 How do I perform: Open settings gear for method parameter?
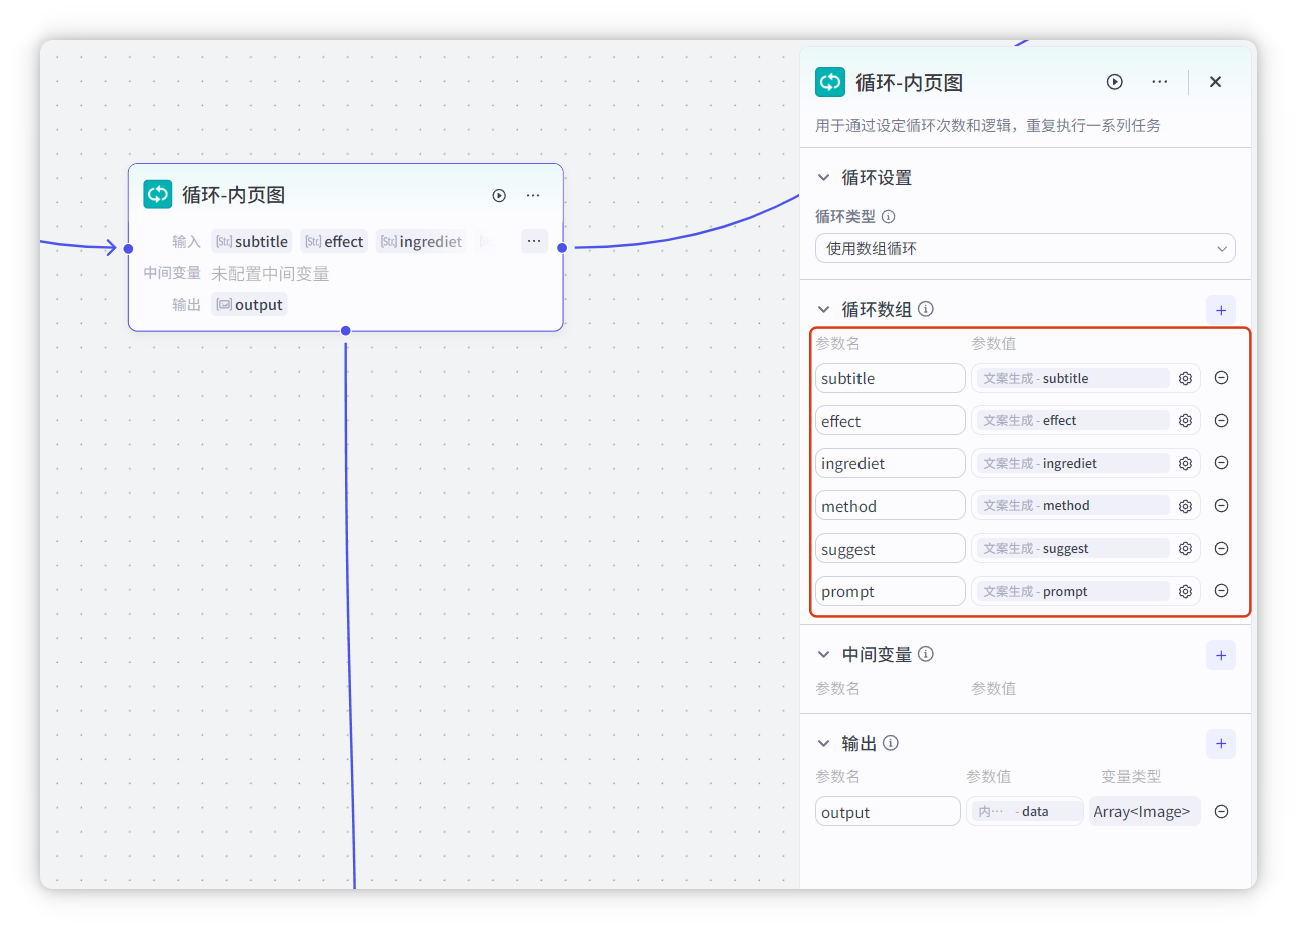coord(1185,506)
